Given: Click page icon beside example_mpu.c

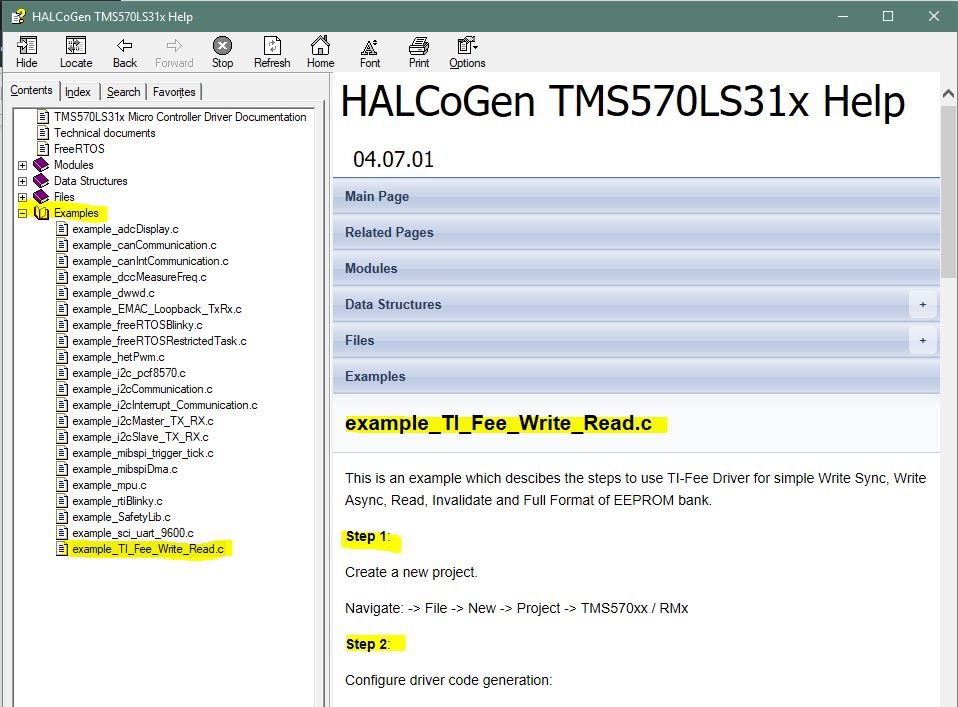Looking at the screenshot, I should (x=62, y=485).
